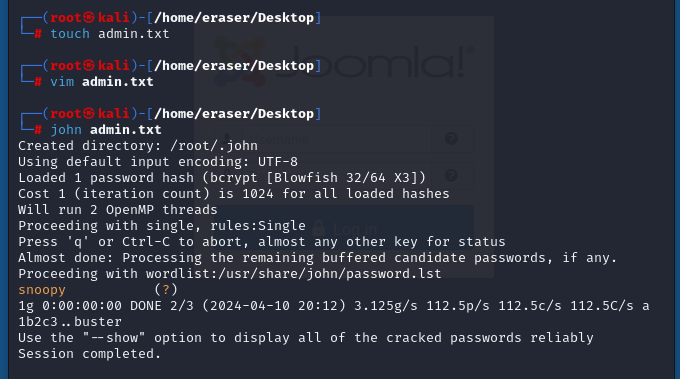Click the 'touch admin.txt' command text
Viewport: 680px width, 379px height.
(x=110, y=34)
